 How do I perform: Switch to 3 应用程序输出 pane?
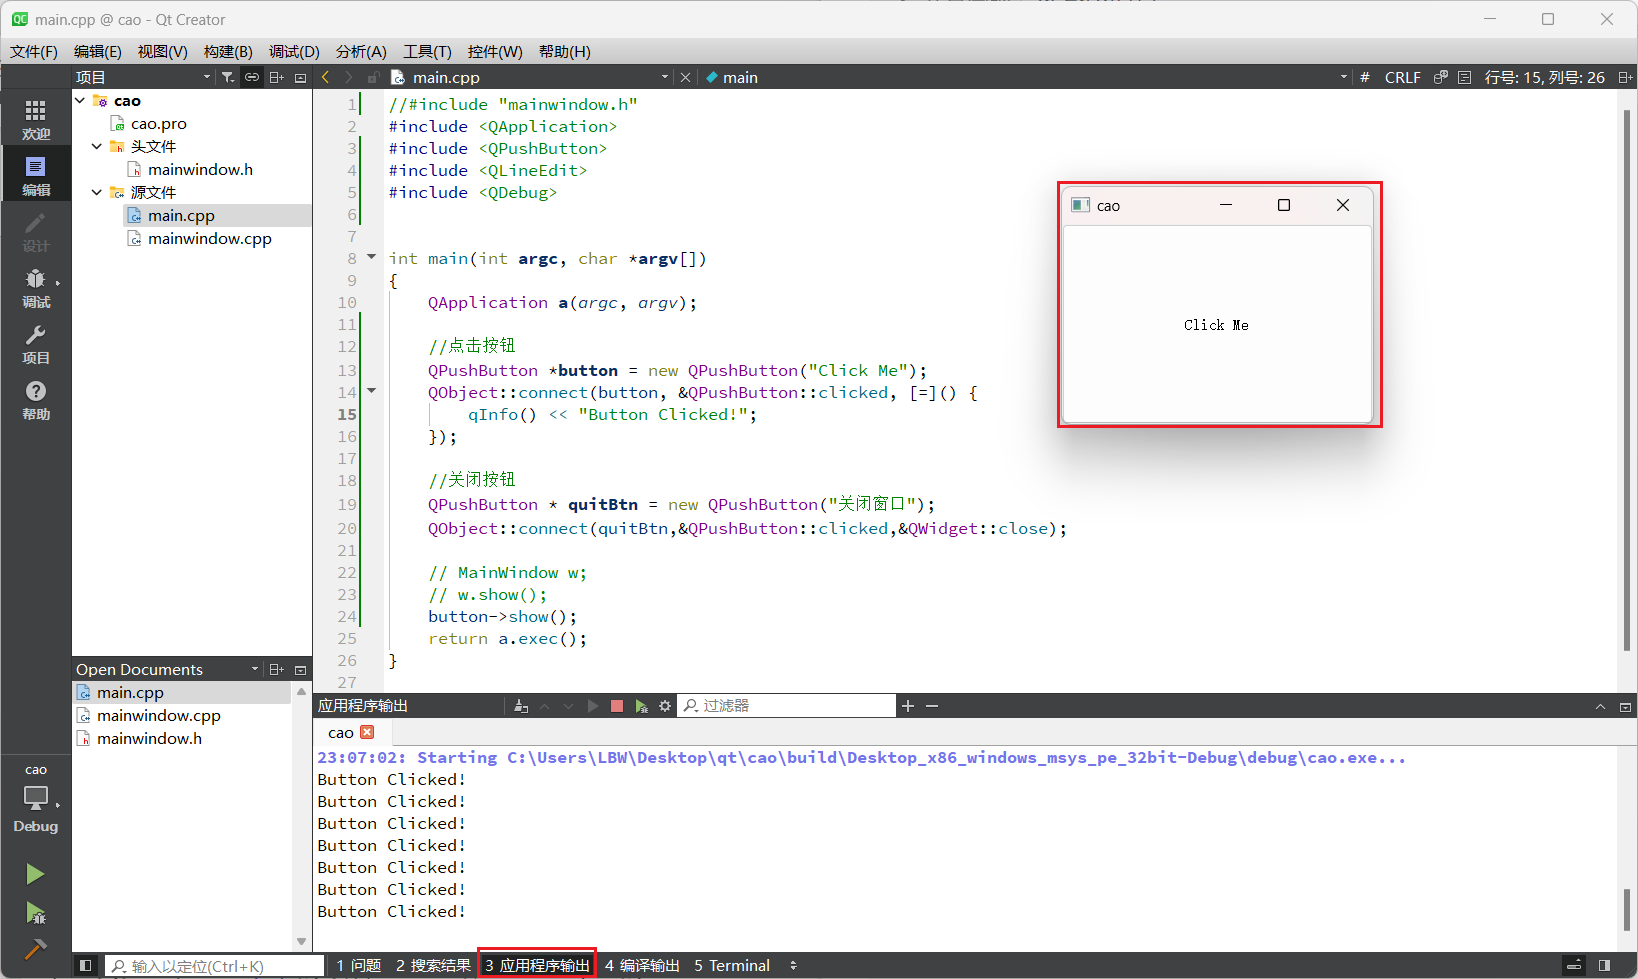point(537,965)
